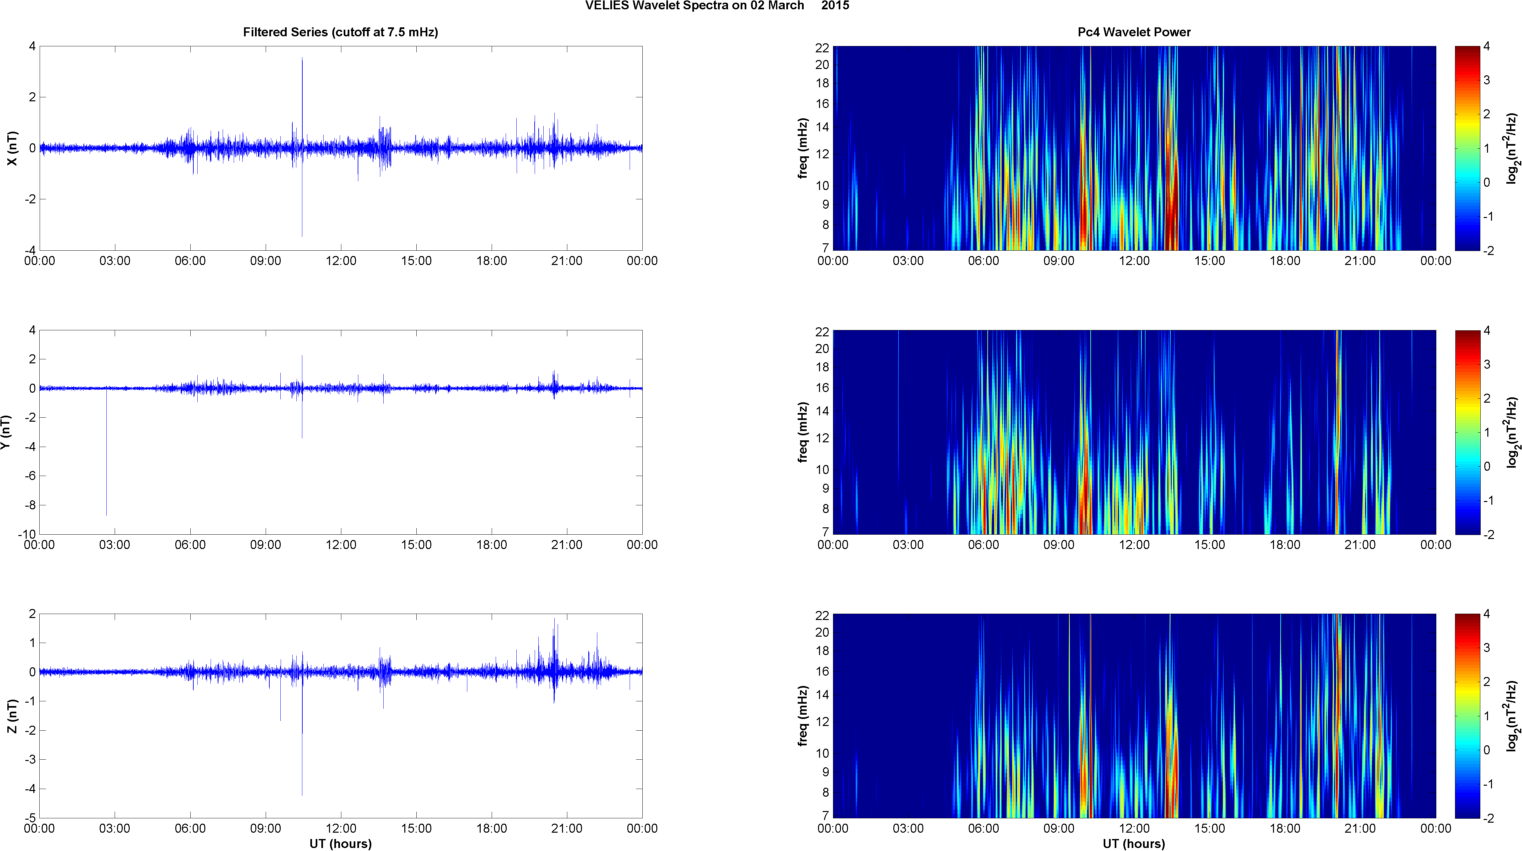Click the "X (nT)" axis label
This screenshot has height=851, width=1522.
pos(12,148)
